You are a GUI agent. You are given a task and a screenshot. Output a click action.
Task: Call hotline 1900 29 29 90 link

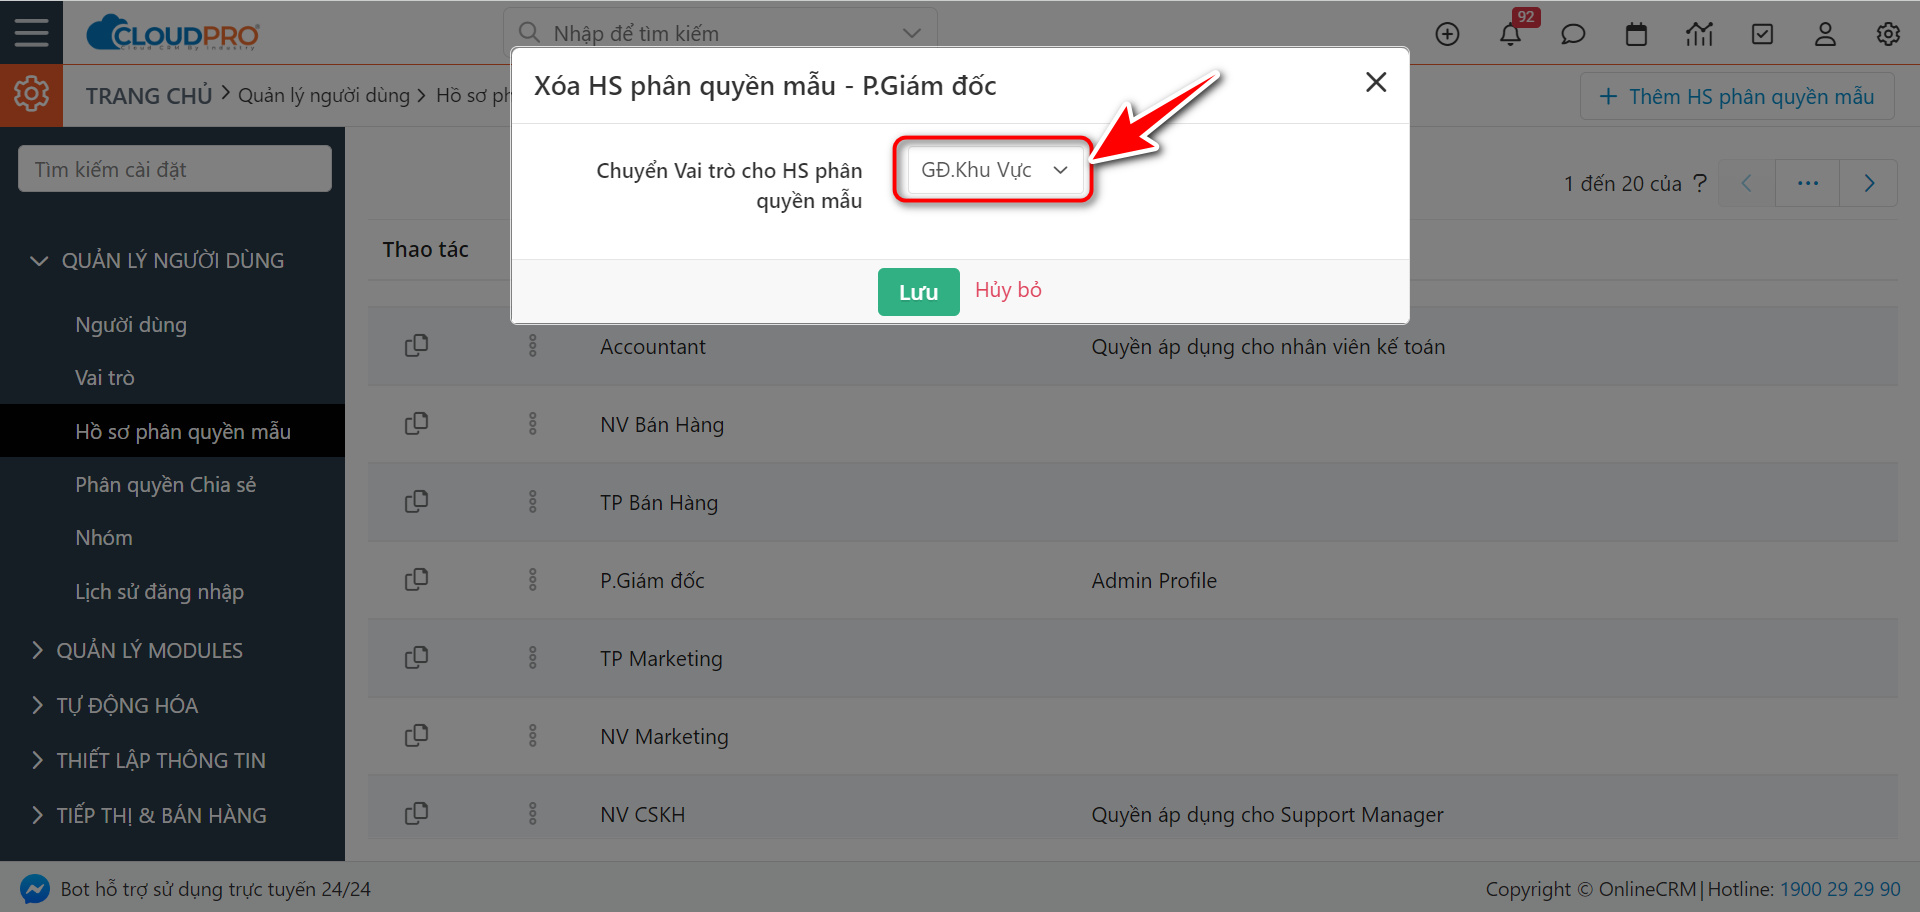coord(1840,889)
